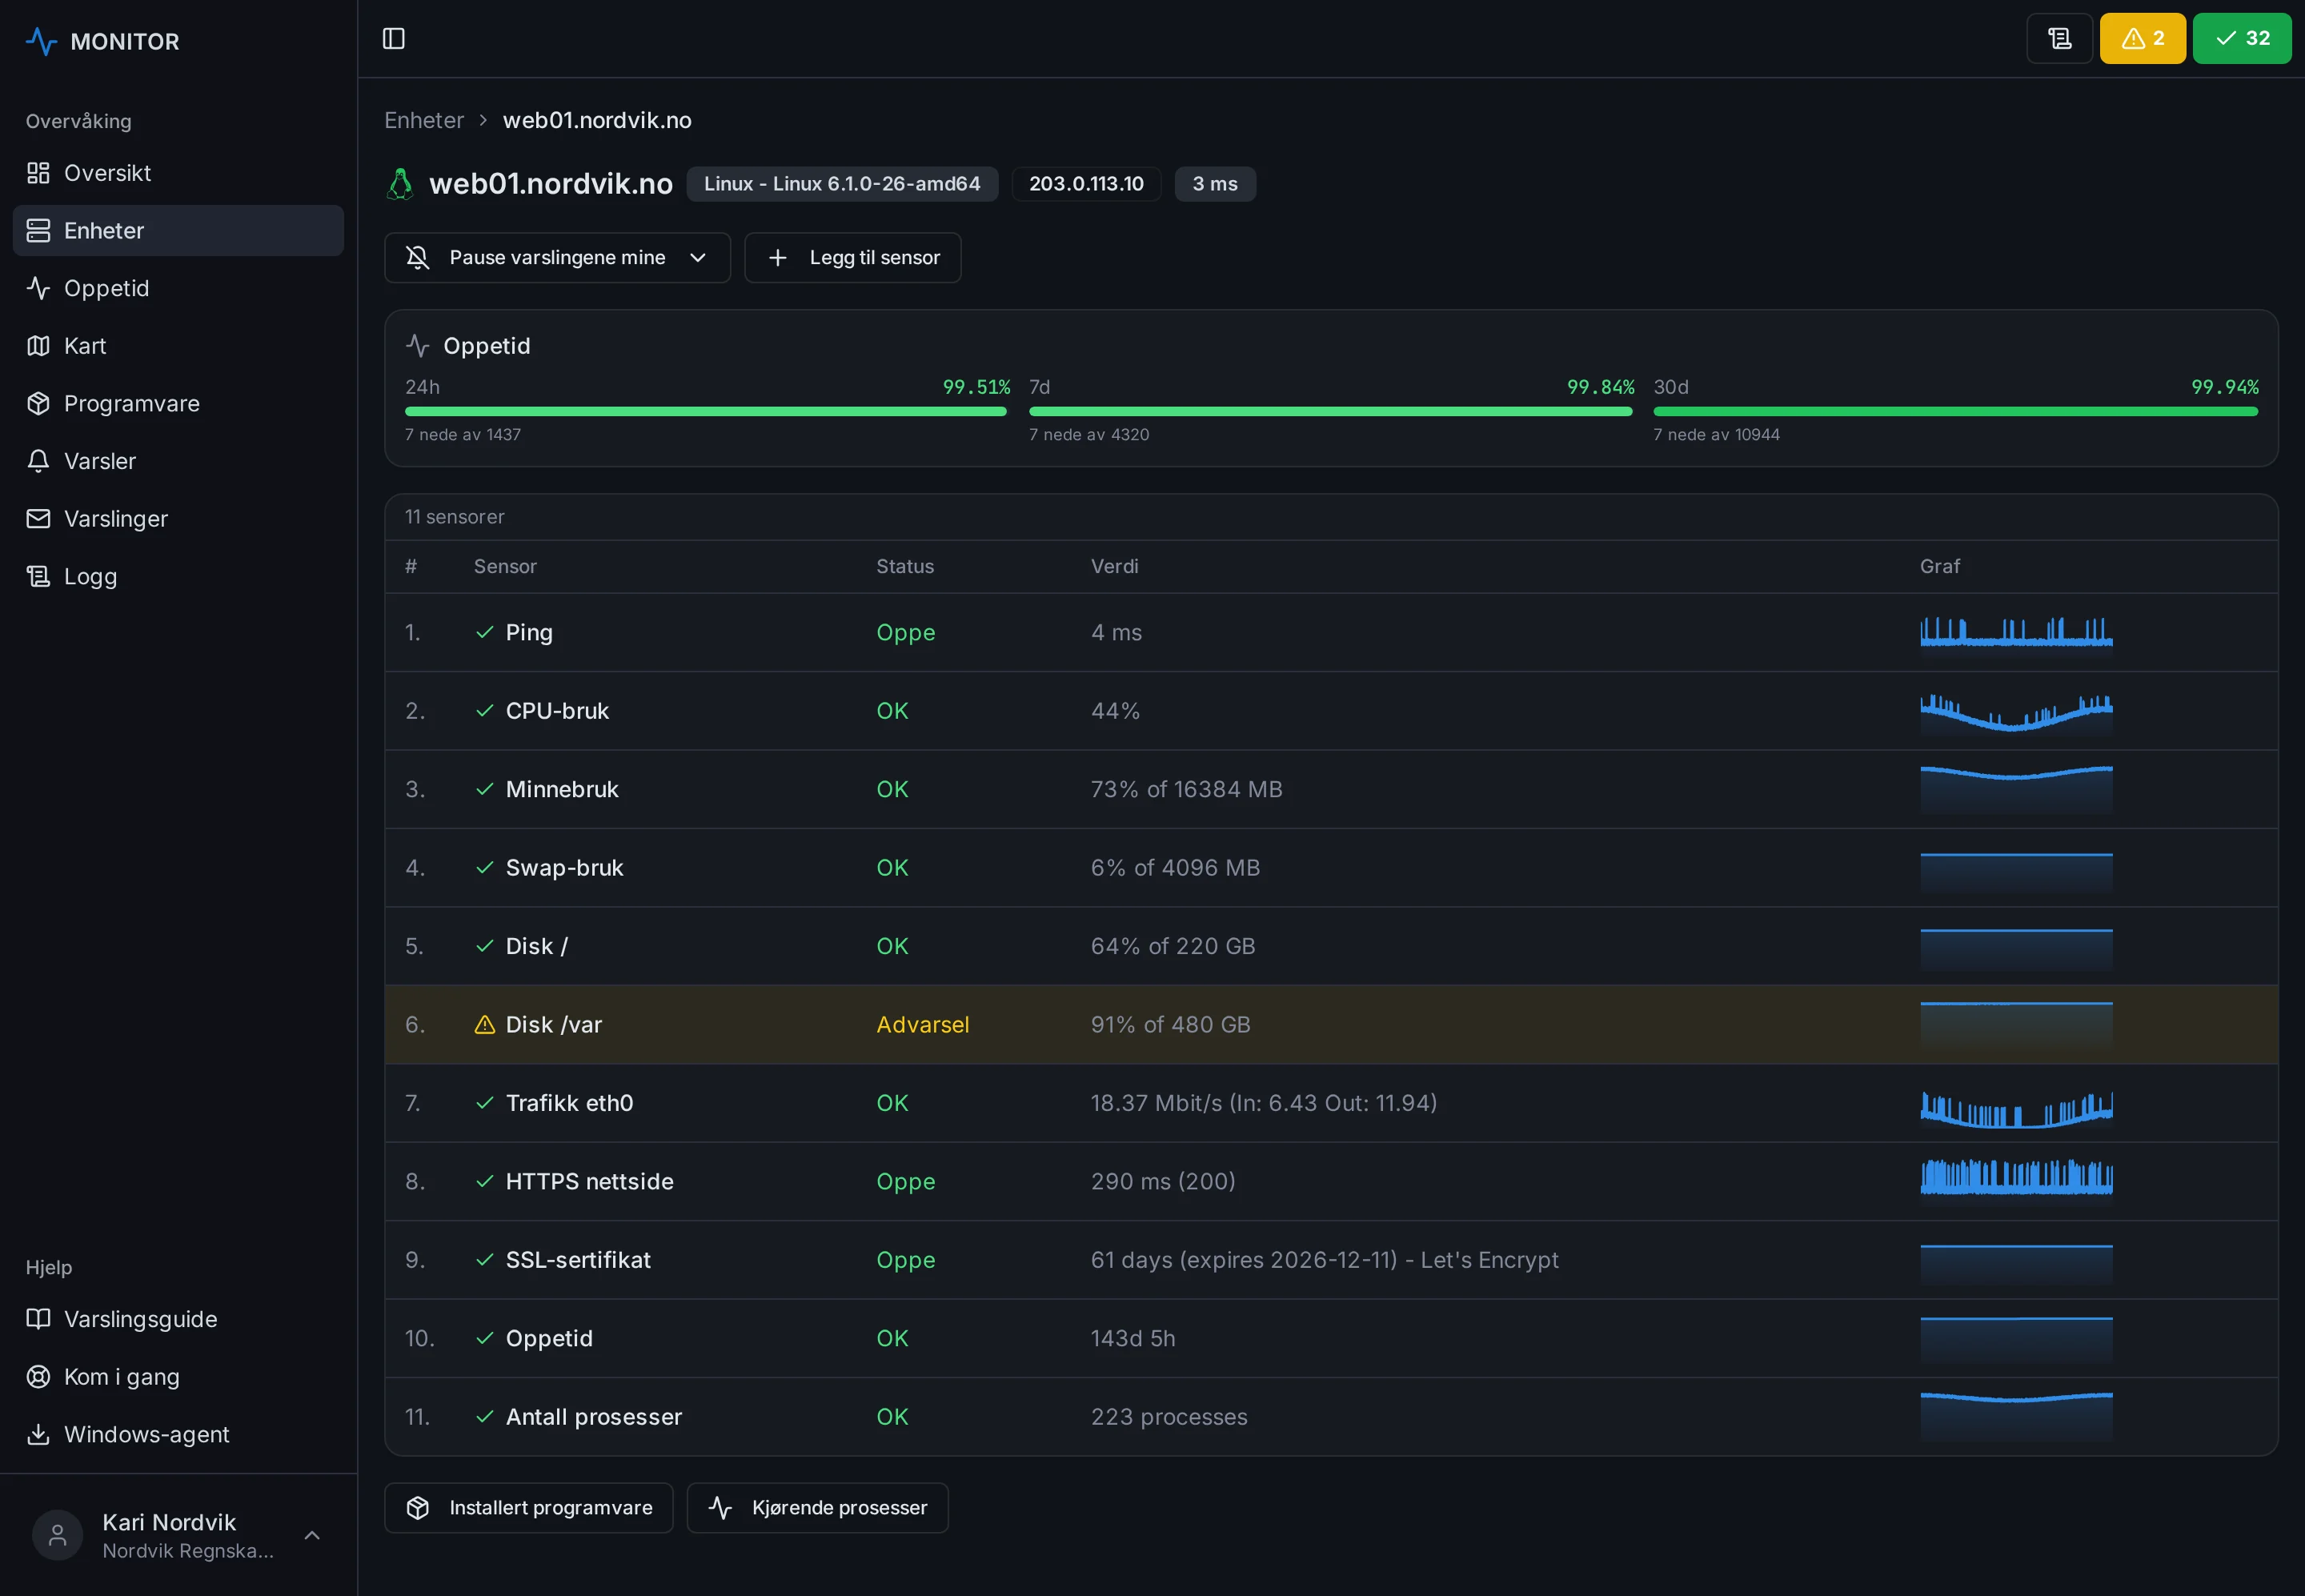Click Legg til sensor button
This screenshot has height=1596, width=2305.
coord(852,258)
